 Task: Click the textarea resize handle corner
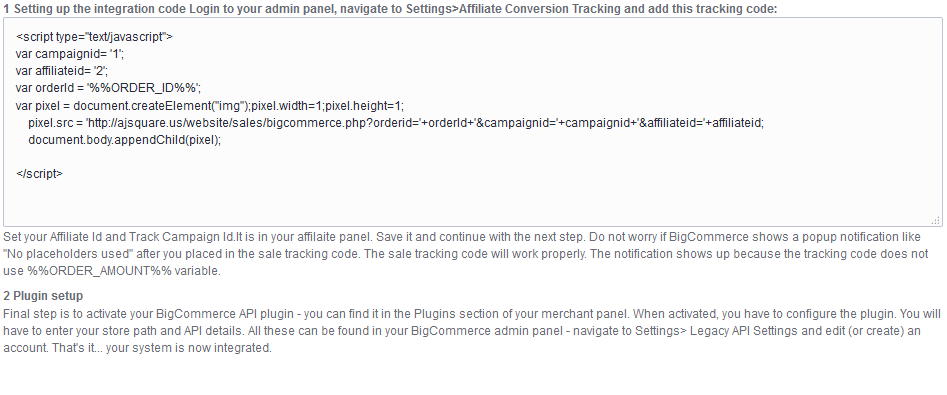click(936, 221)
